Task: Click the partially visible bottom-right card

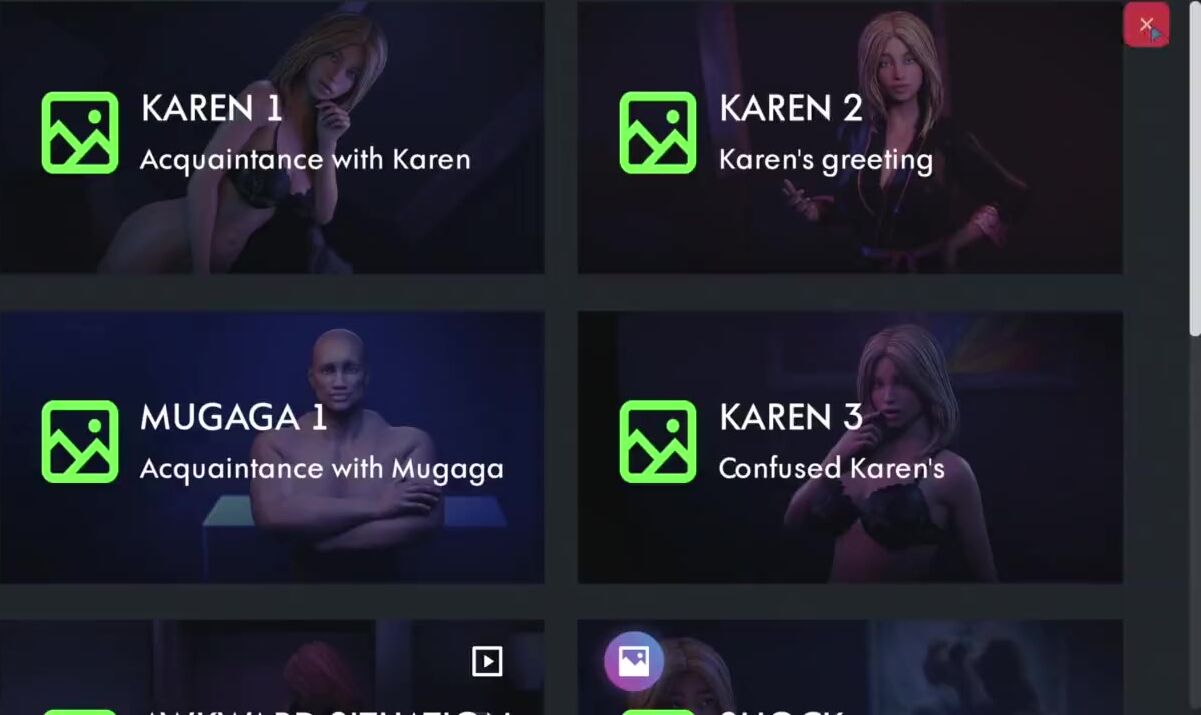Action: 850,668
